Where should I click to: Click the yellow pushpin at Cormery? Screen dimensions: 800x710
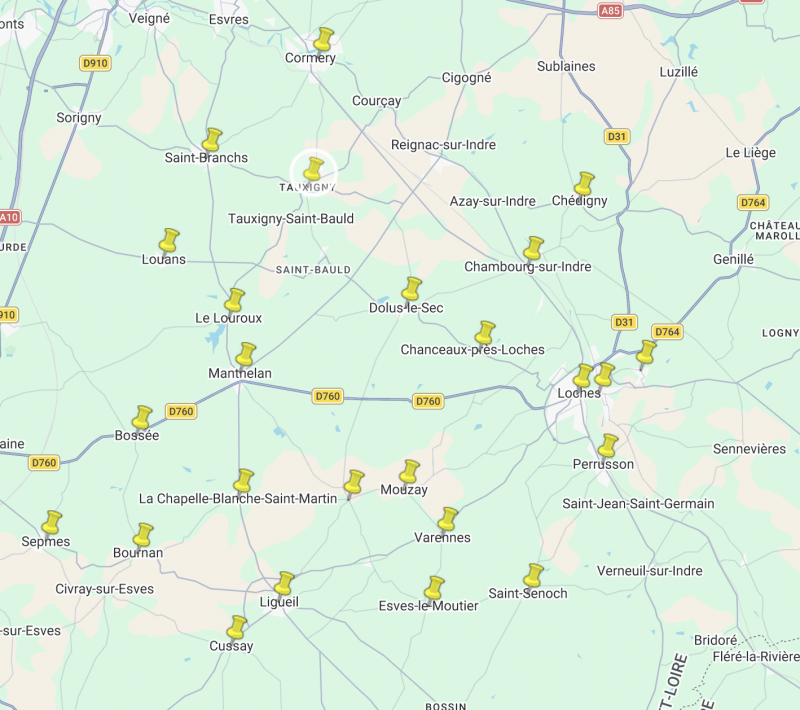[322, 40]
